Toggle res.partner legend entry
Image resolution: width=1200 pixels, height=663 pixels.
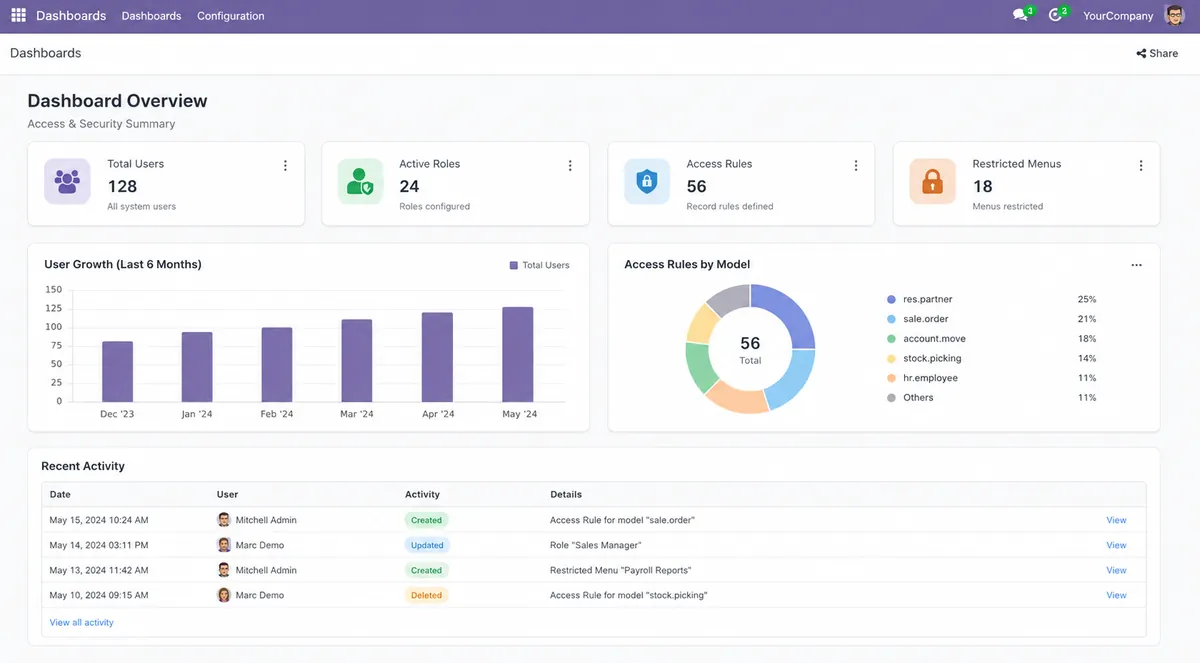click(919, 299)
